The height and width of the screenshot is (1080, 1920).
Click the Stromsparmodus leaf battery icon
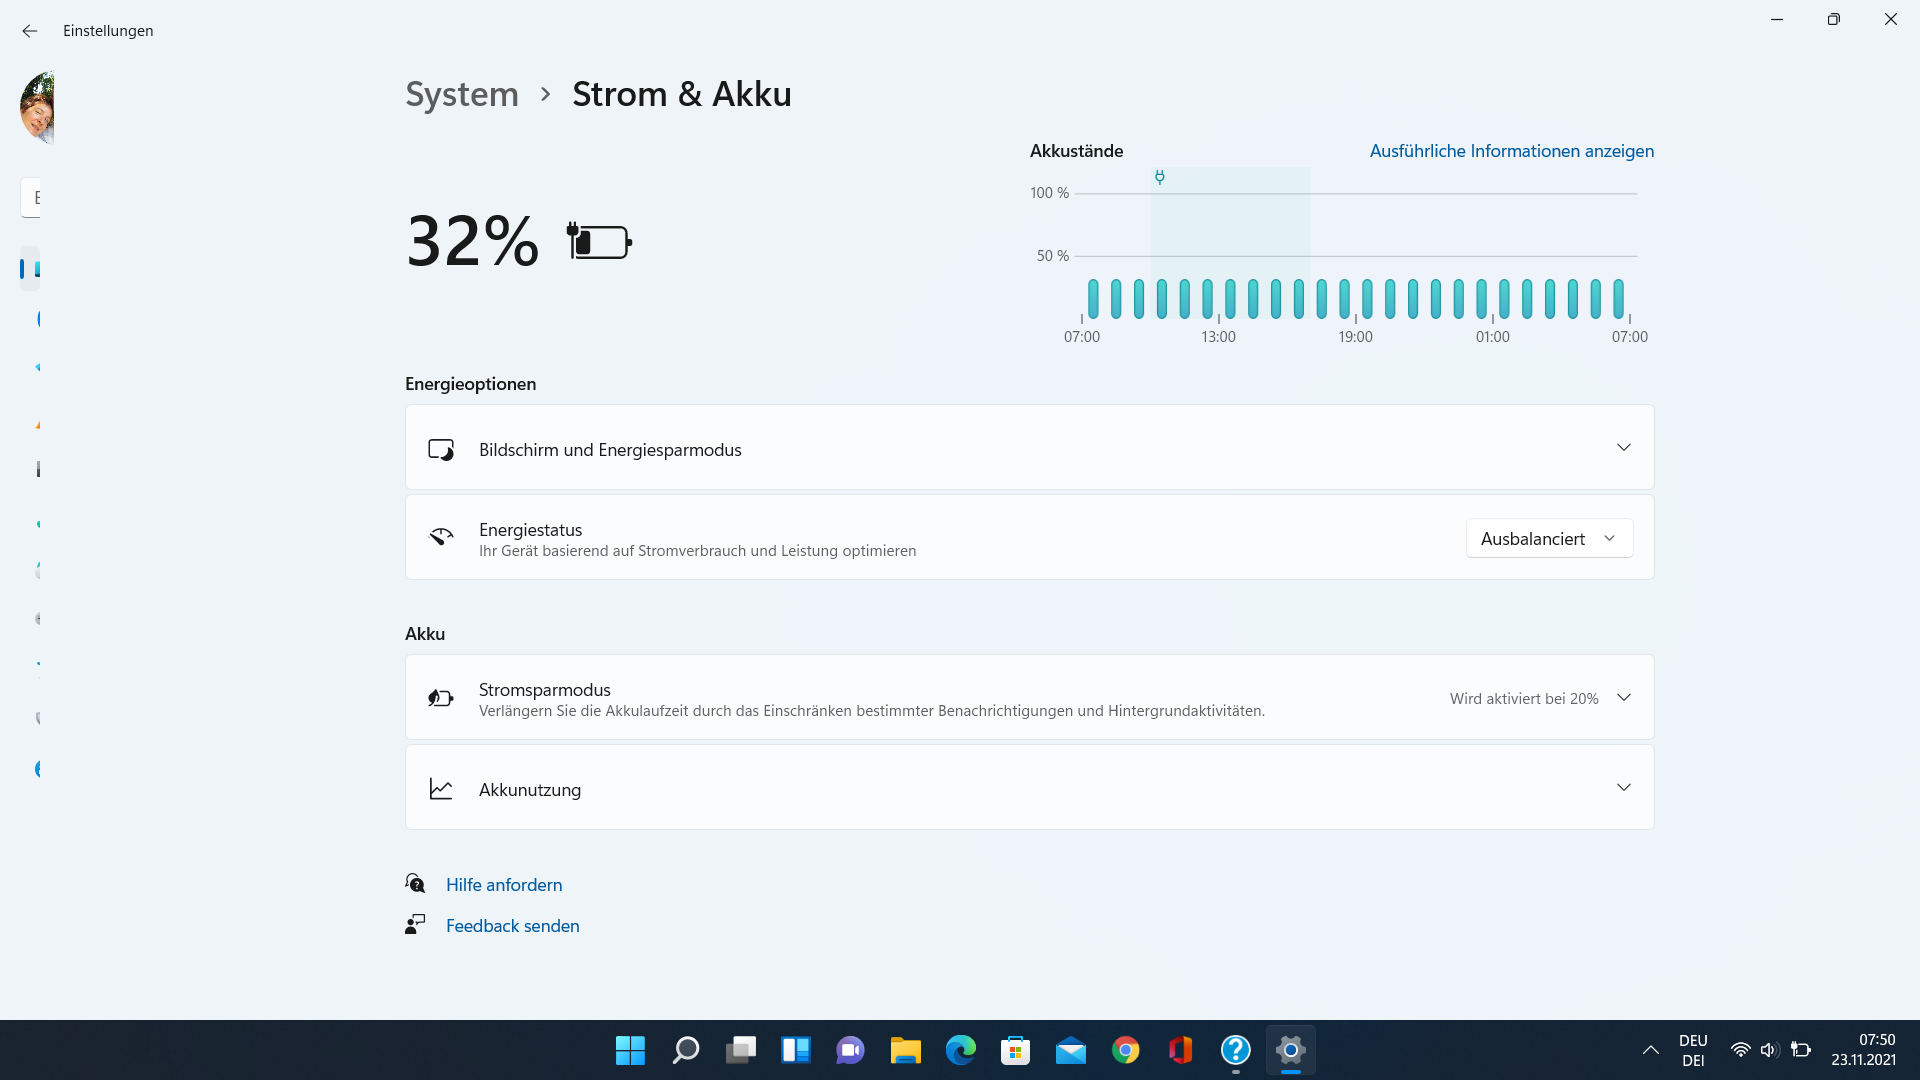(441, 698)
